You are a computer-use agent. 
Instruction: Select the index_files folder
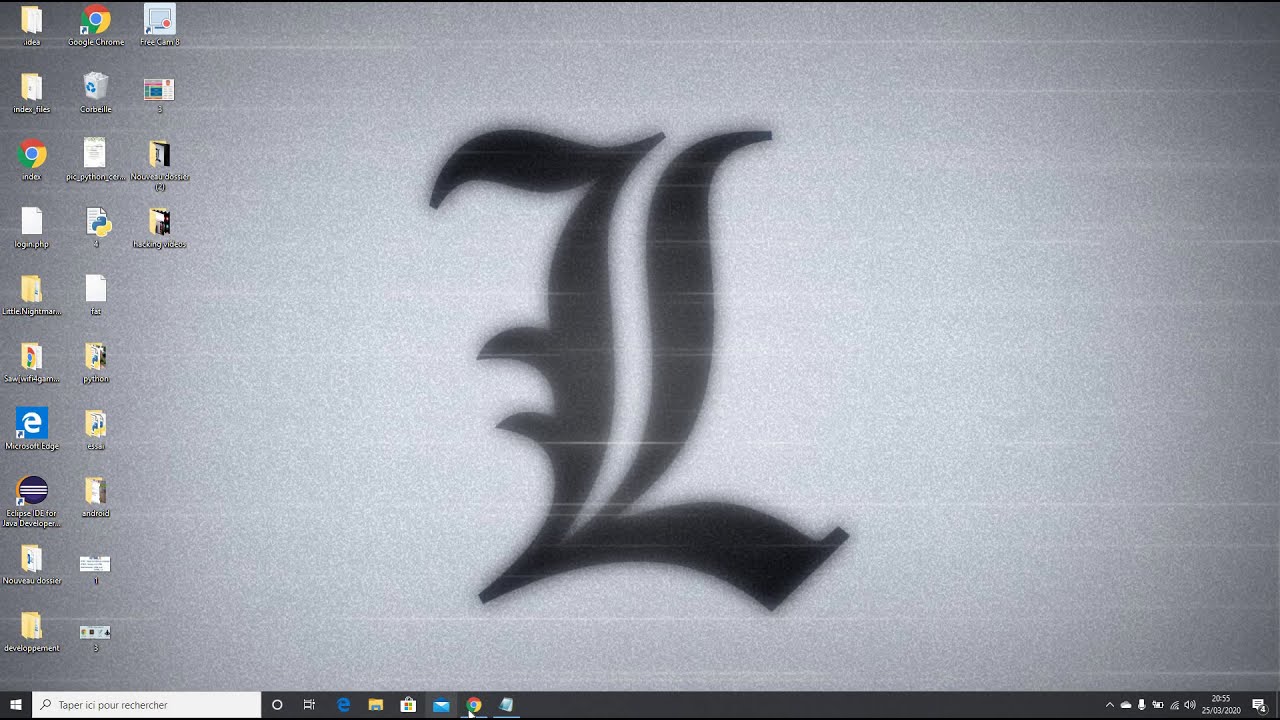coord(32,91)
